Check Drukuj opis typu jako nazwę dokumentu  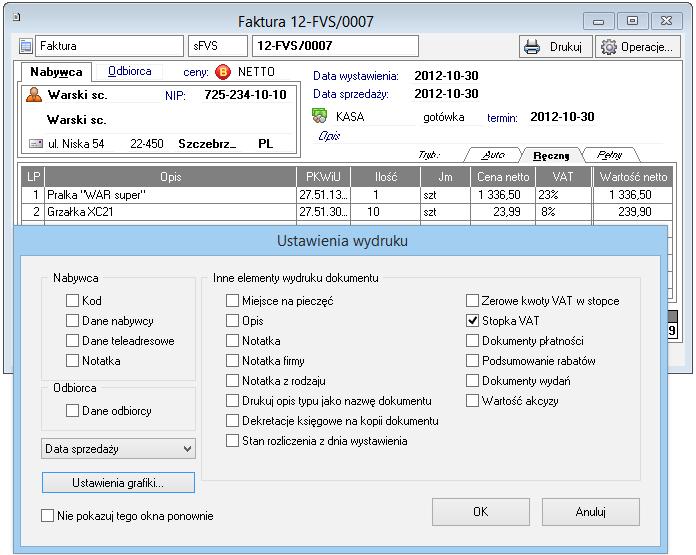tap(232, 400)
